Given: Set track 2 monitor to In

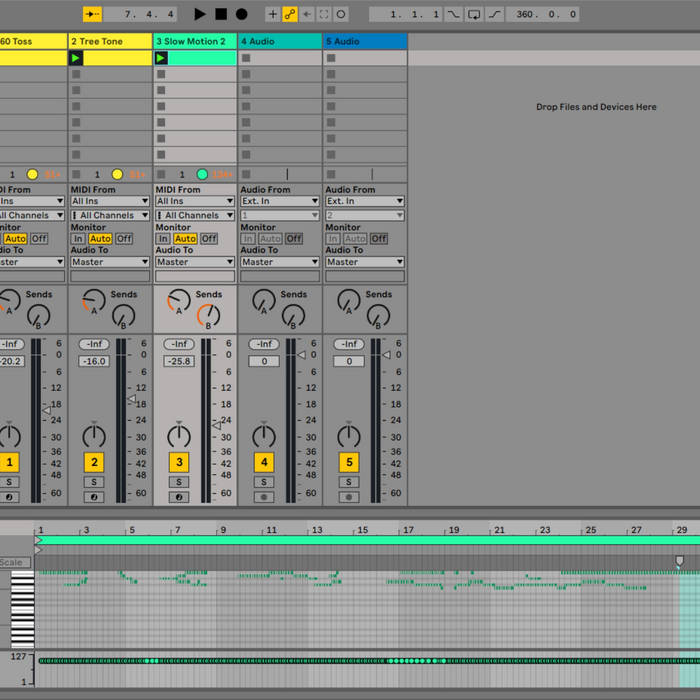Looking at the screenshot, I should (78, 239).
